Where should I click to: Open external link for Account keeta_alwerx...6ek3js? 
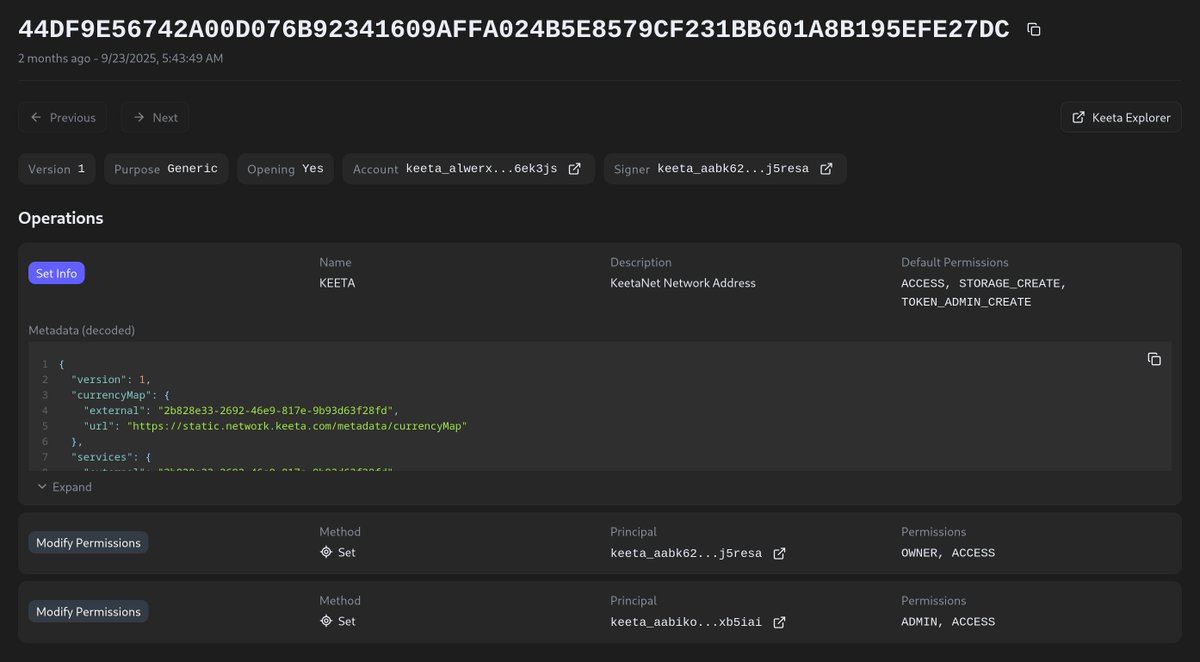(575, 169)
